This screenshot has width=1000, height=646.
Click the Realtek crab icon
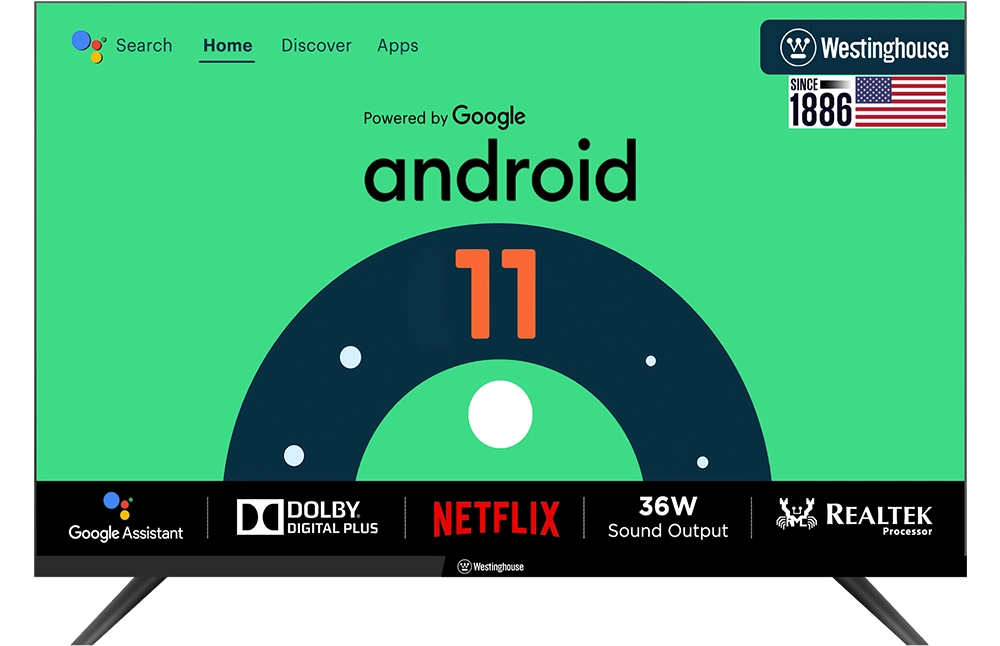[x=797, y=515]
